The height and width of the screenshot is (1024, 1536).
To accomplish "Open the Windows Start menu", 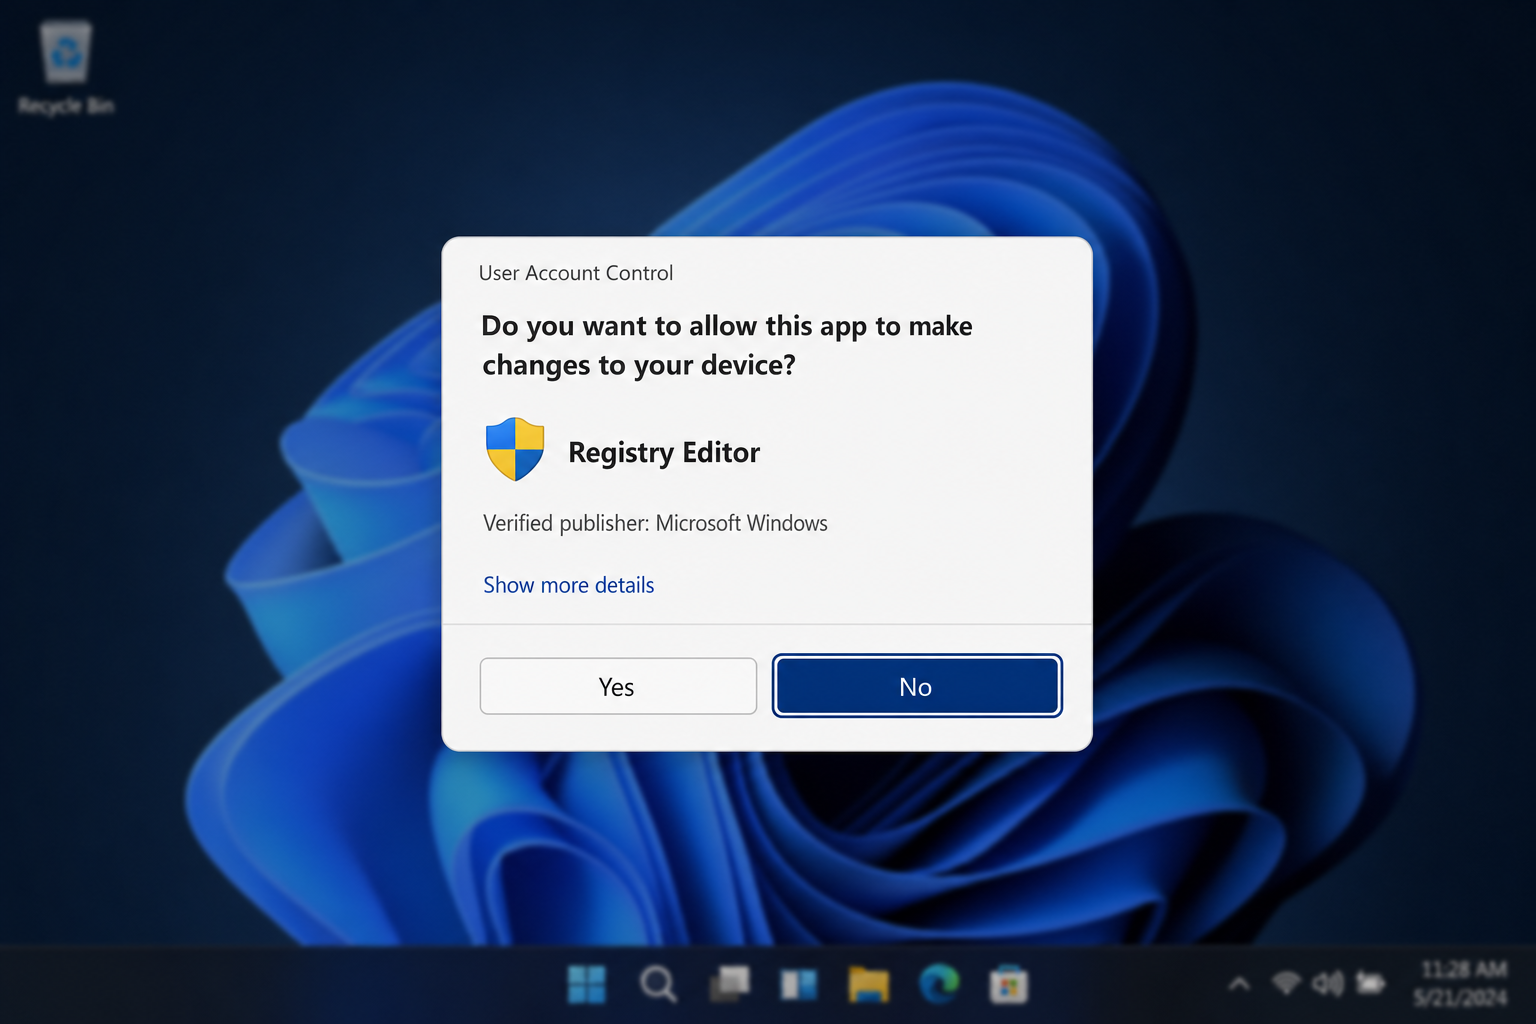I will tap(587, 985).
